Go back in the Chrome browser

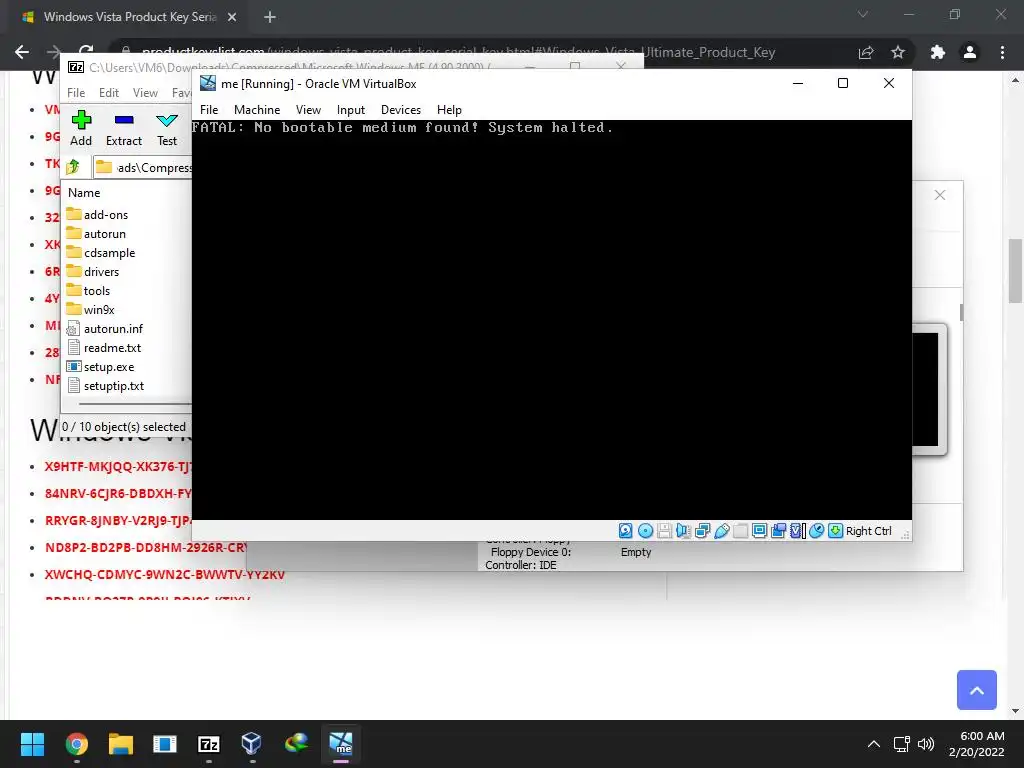point(22,52)
